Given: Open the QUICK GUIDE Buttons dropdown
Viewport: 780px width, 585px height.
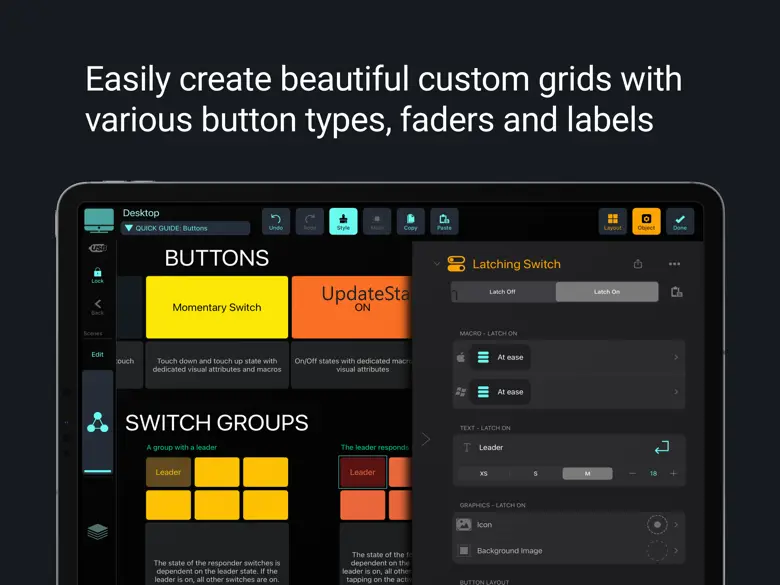Looking at the screenshot, I should [x=185, y=228].
